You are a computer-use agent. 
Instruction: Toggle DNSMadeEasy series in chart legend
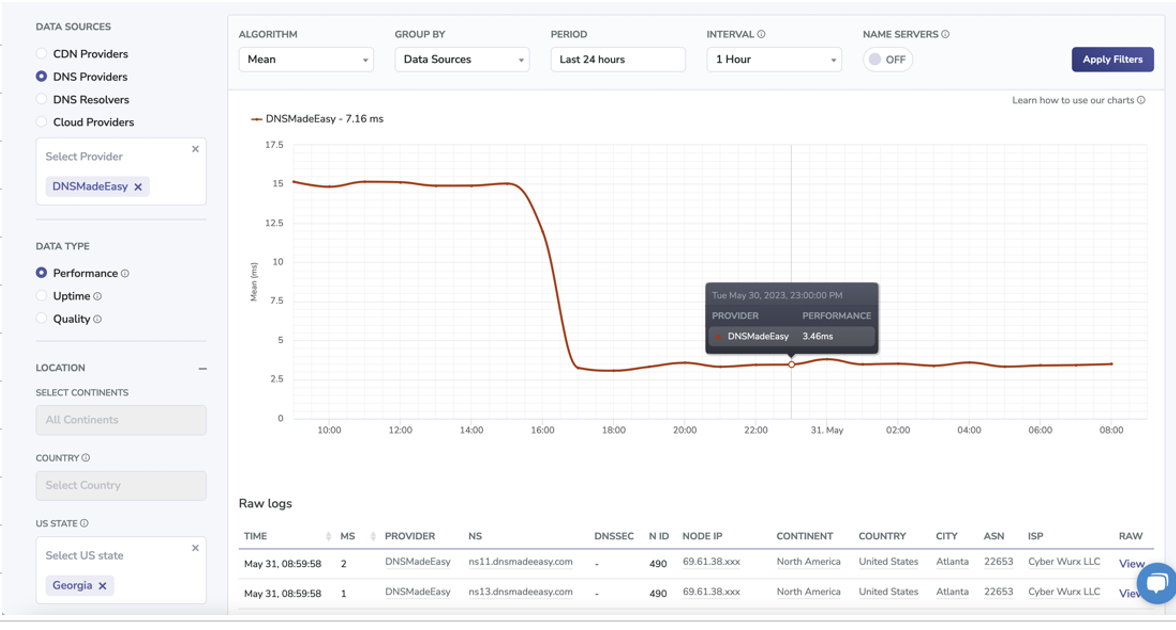pyautogui.click(x=317, y=119)
